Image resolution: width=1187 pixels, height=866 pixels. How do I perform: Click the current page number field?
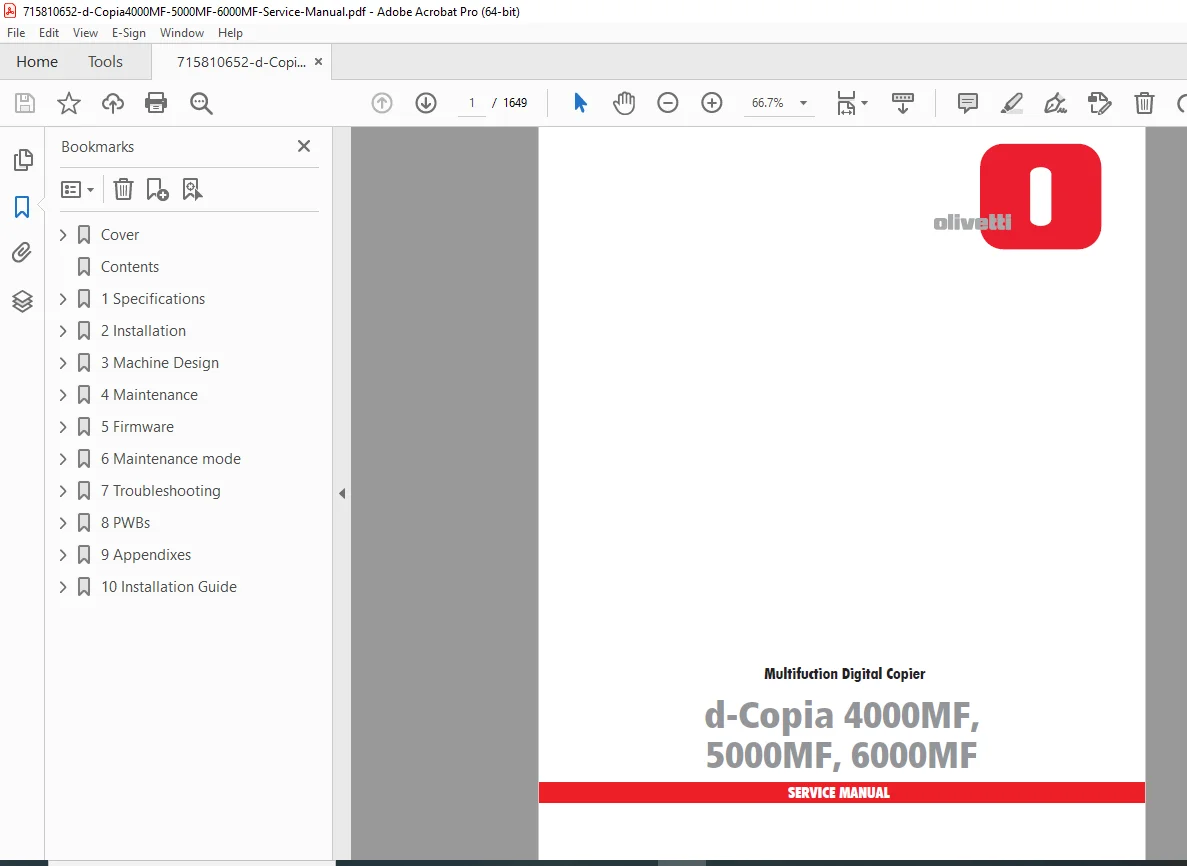472,103
